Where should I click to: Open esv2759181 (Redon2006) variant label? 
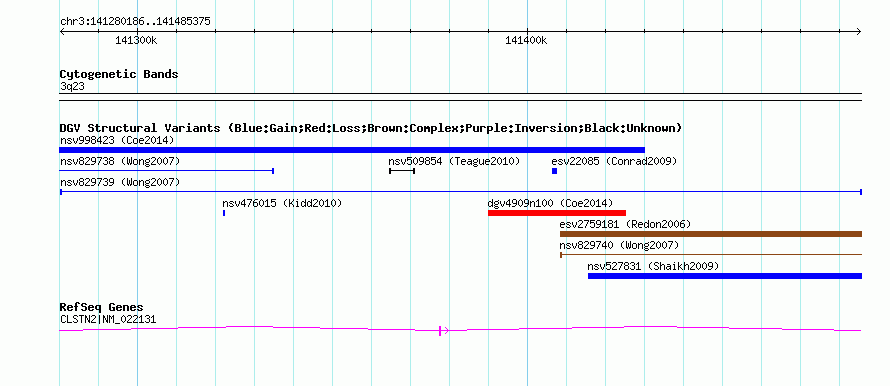tap(625, 224)
